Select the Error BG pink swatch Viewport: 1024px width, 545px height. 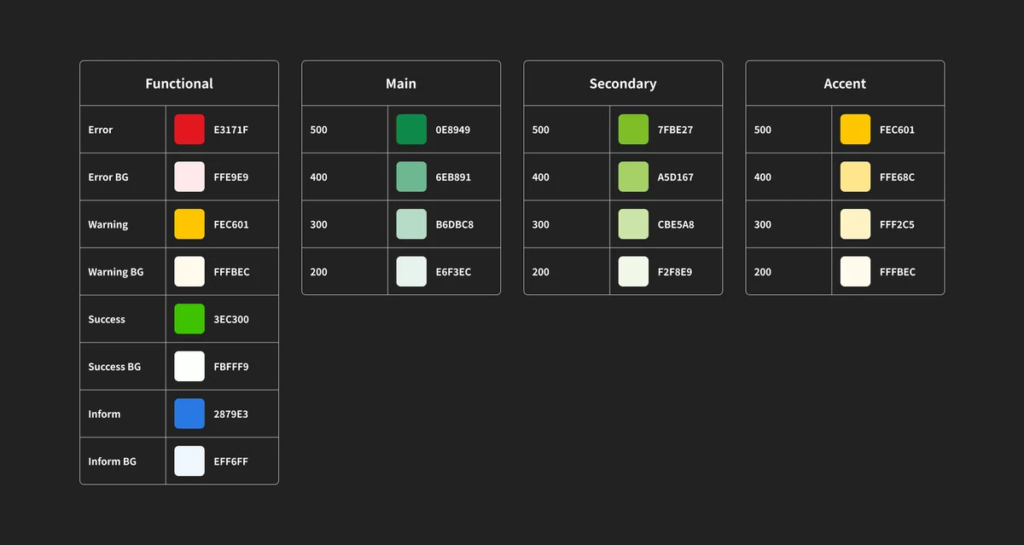click(189, 177)
